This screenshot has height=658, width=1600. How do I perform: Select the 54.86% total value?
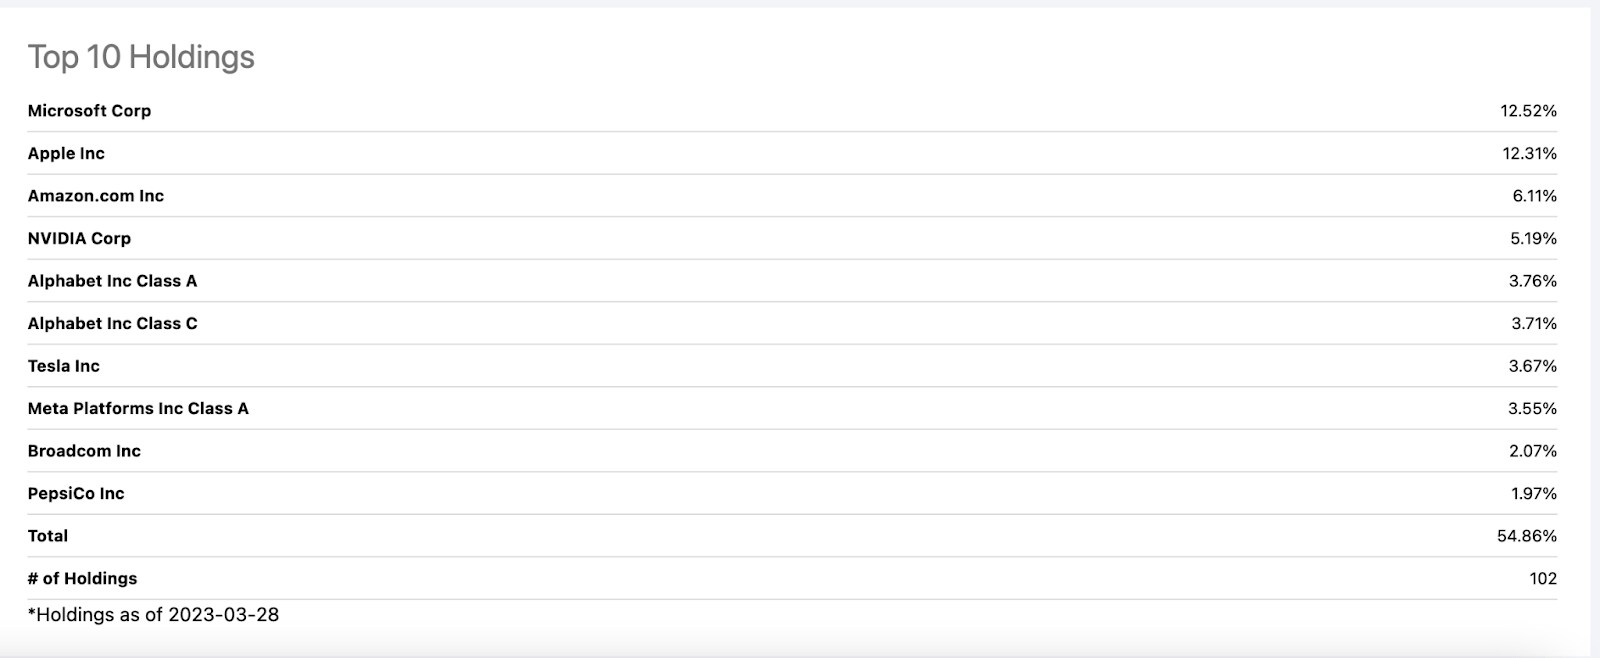[1526, 536]
